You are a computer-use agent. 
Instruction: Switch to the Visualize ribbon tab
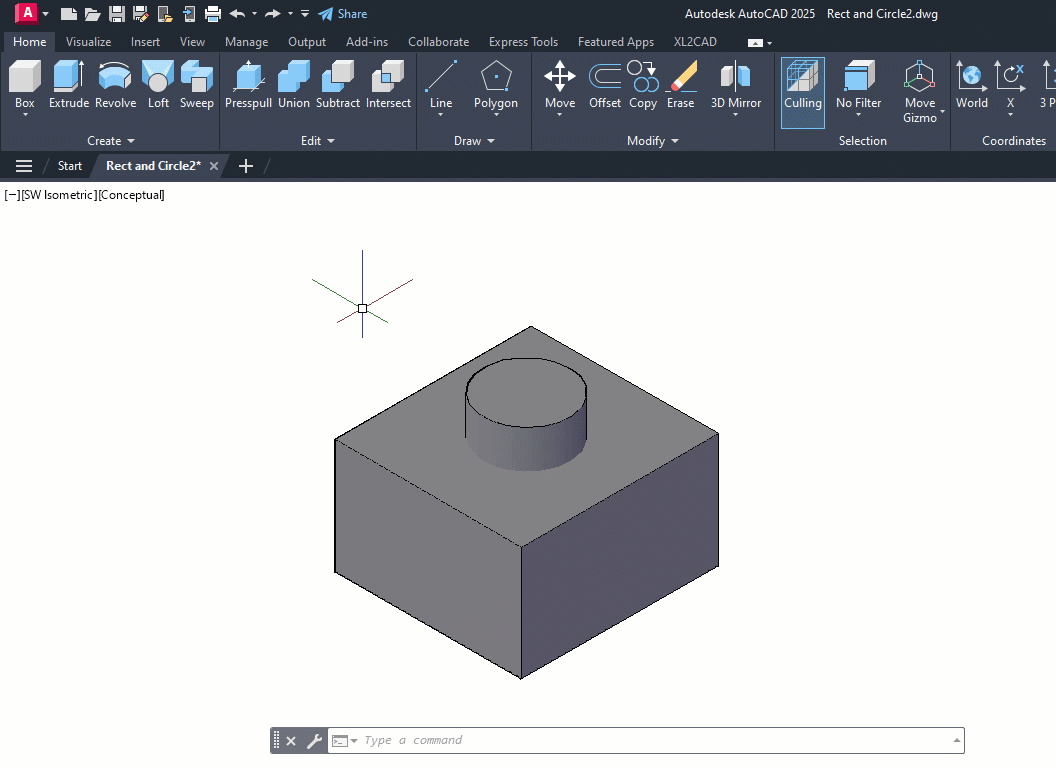(x=88, y=42)
